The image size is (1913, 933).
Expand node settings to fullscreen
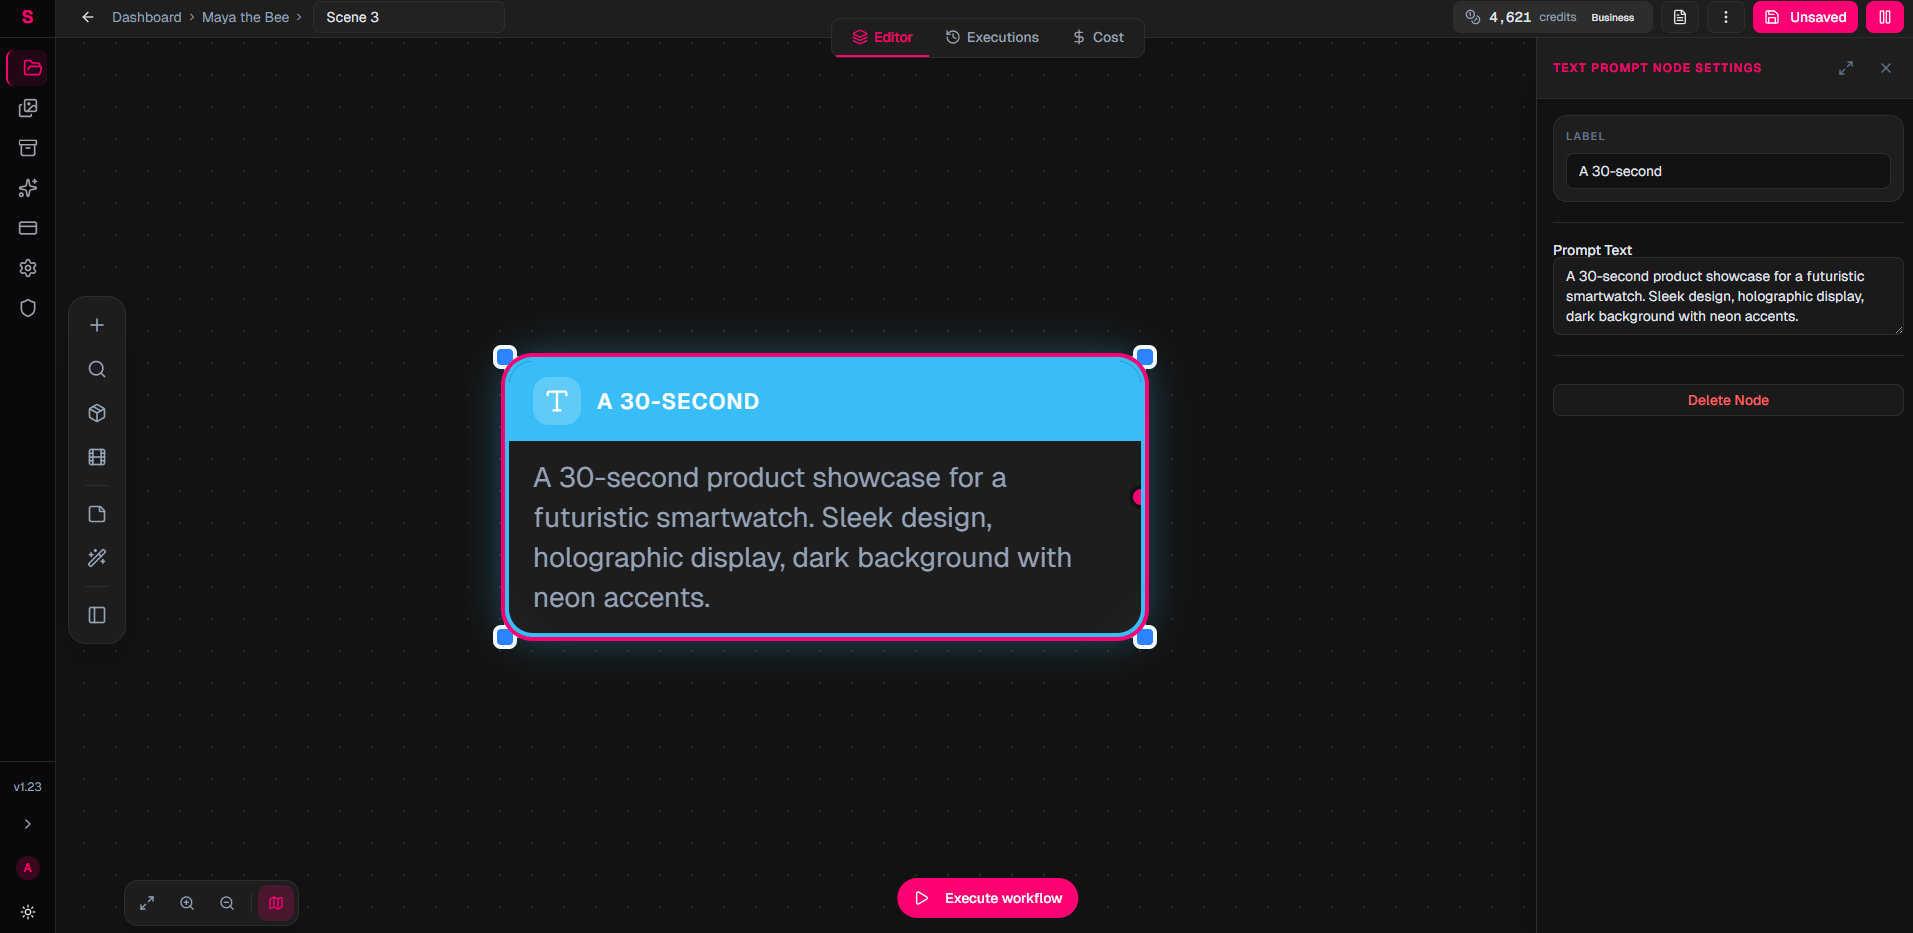click(1846, 68)
